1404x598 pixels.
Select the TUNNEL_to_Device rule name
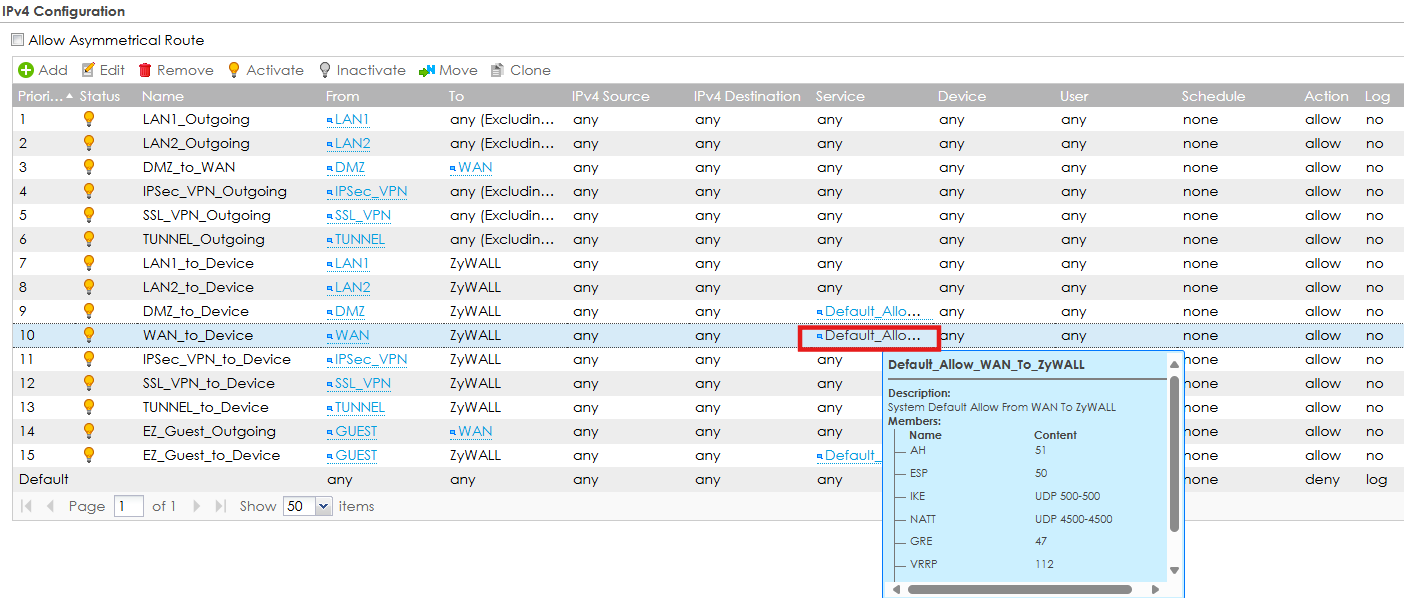206,407
